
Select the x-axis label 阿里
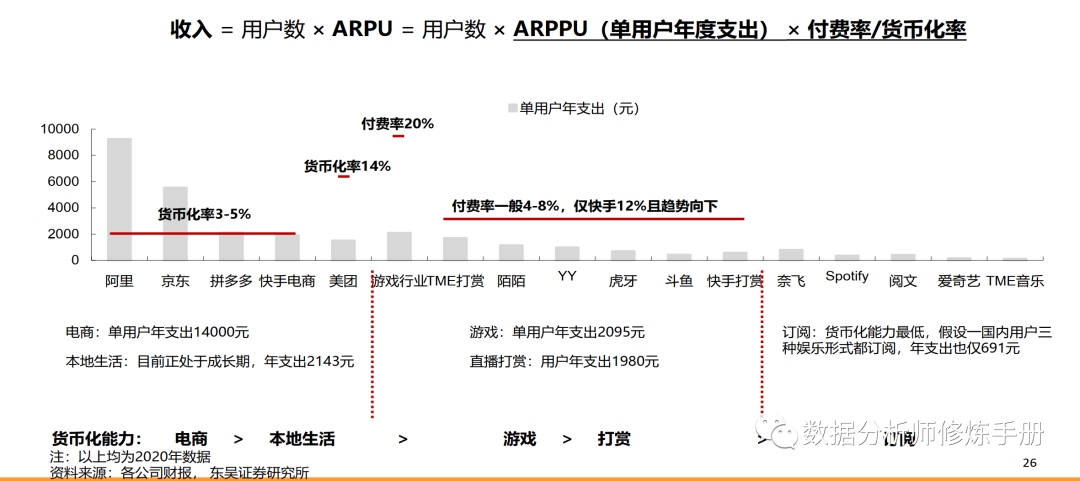click(x=119, y=281)
